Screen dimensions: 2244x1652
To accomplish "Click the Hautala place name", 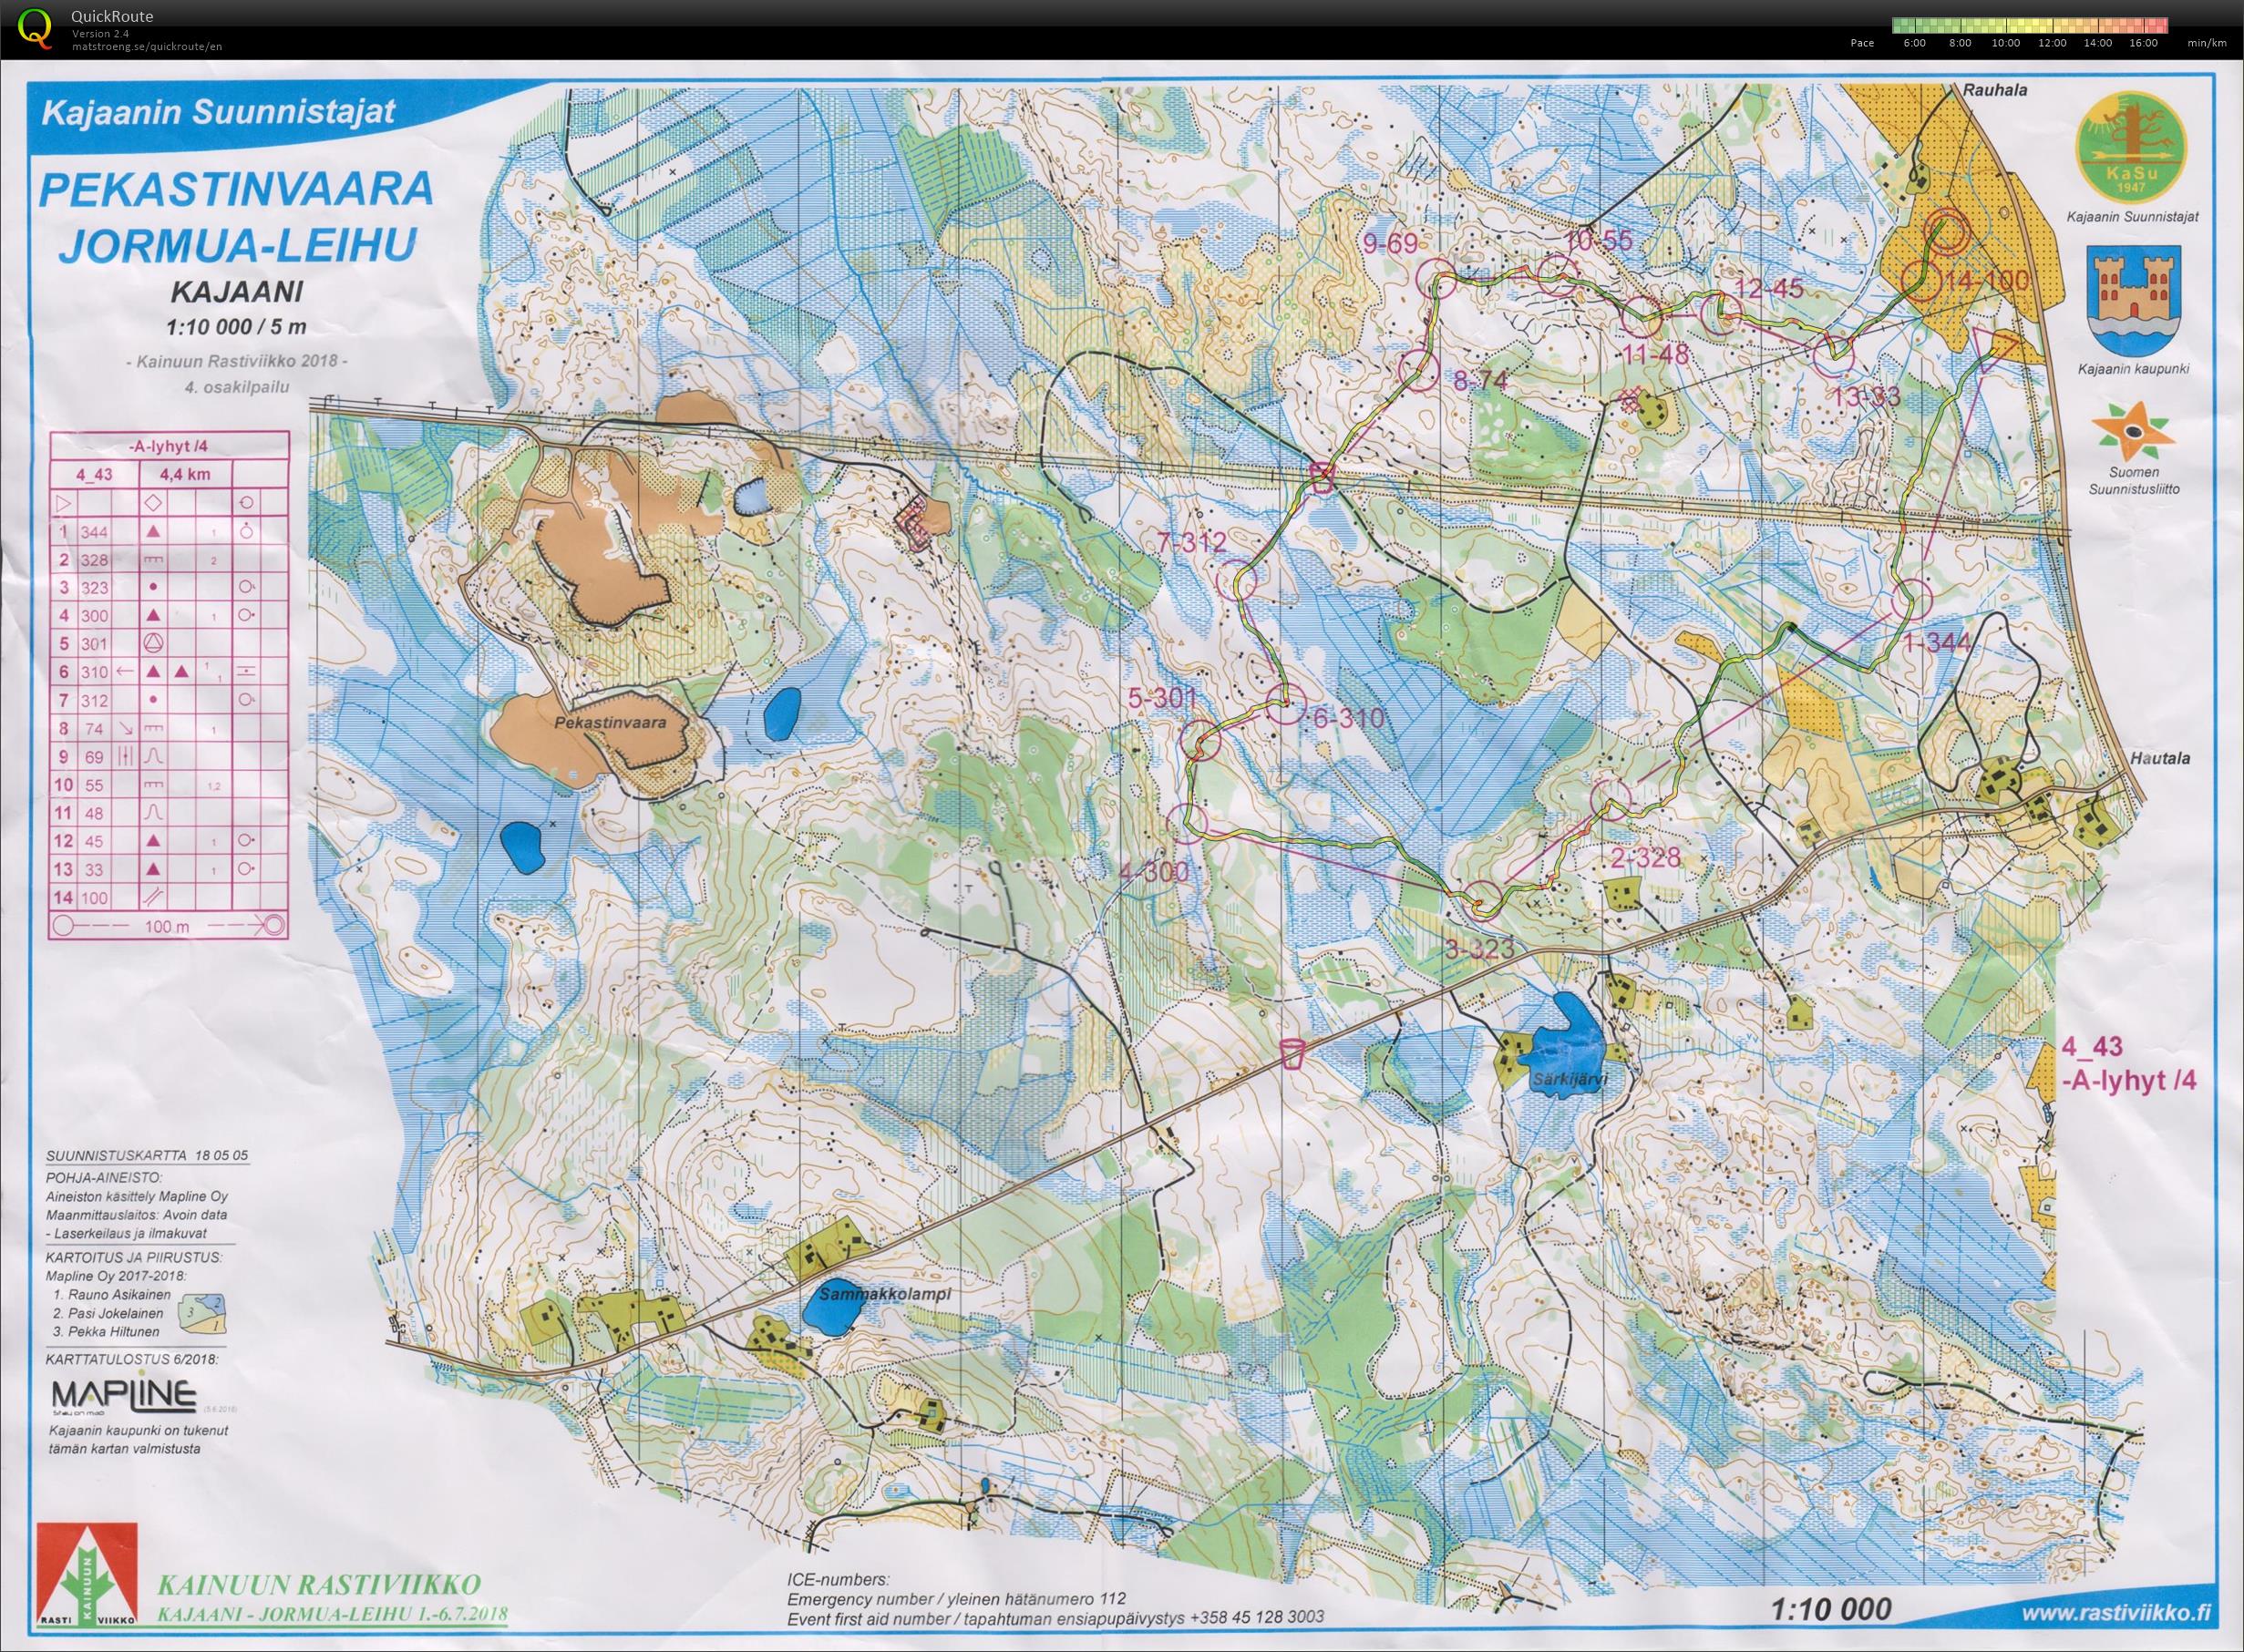I will click(2162, 757).
